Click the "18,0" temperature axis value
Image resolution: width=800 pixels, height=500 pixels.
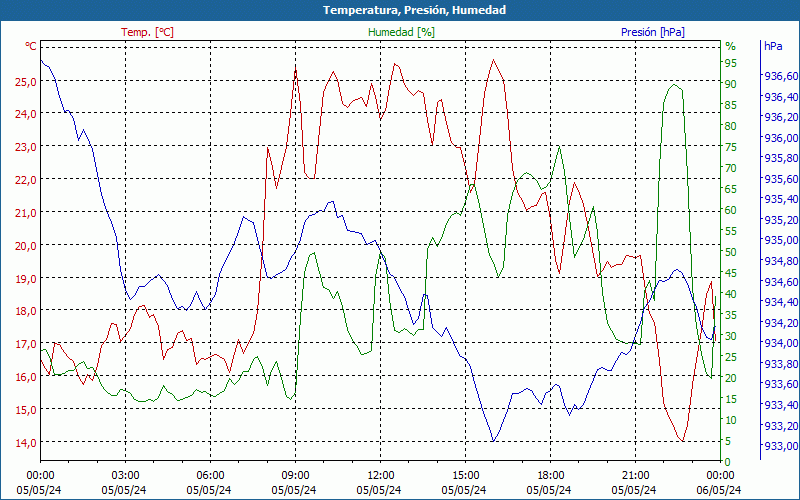(x=26, y=311)
